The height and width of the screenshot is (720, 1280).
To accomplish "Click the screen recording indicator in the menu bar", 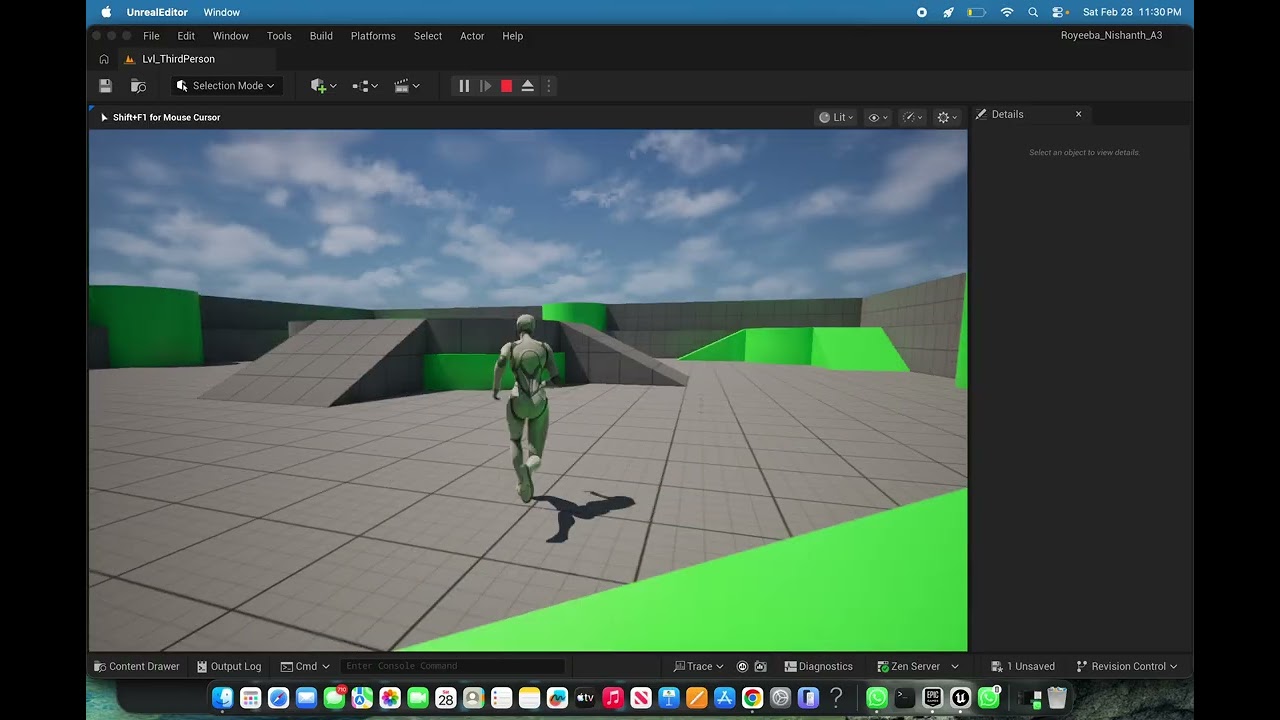I will pyautogui.click(x=922, y=12).
